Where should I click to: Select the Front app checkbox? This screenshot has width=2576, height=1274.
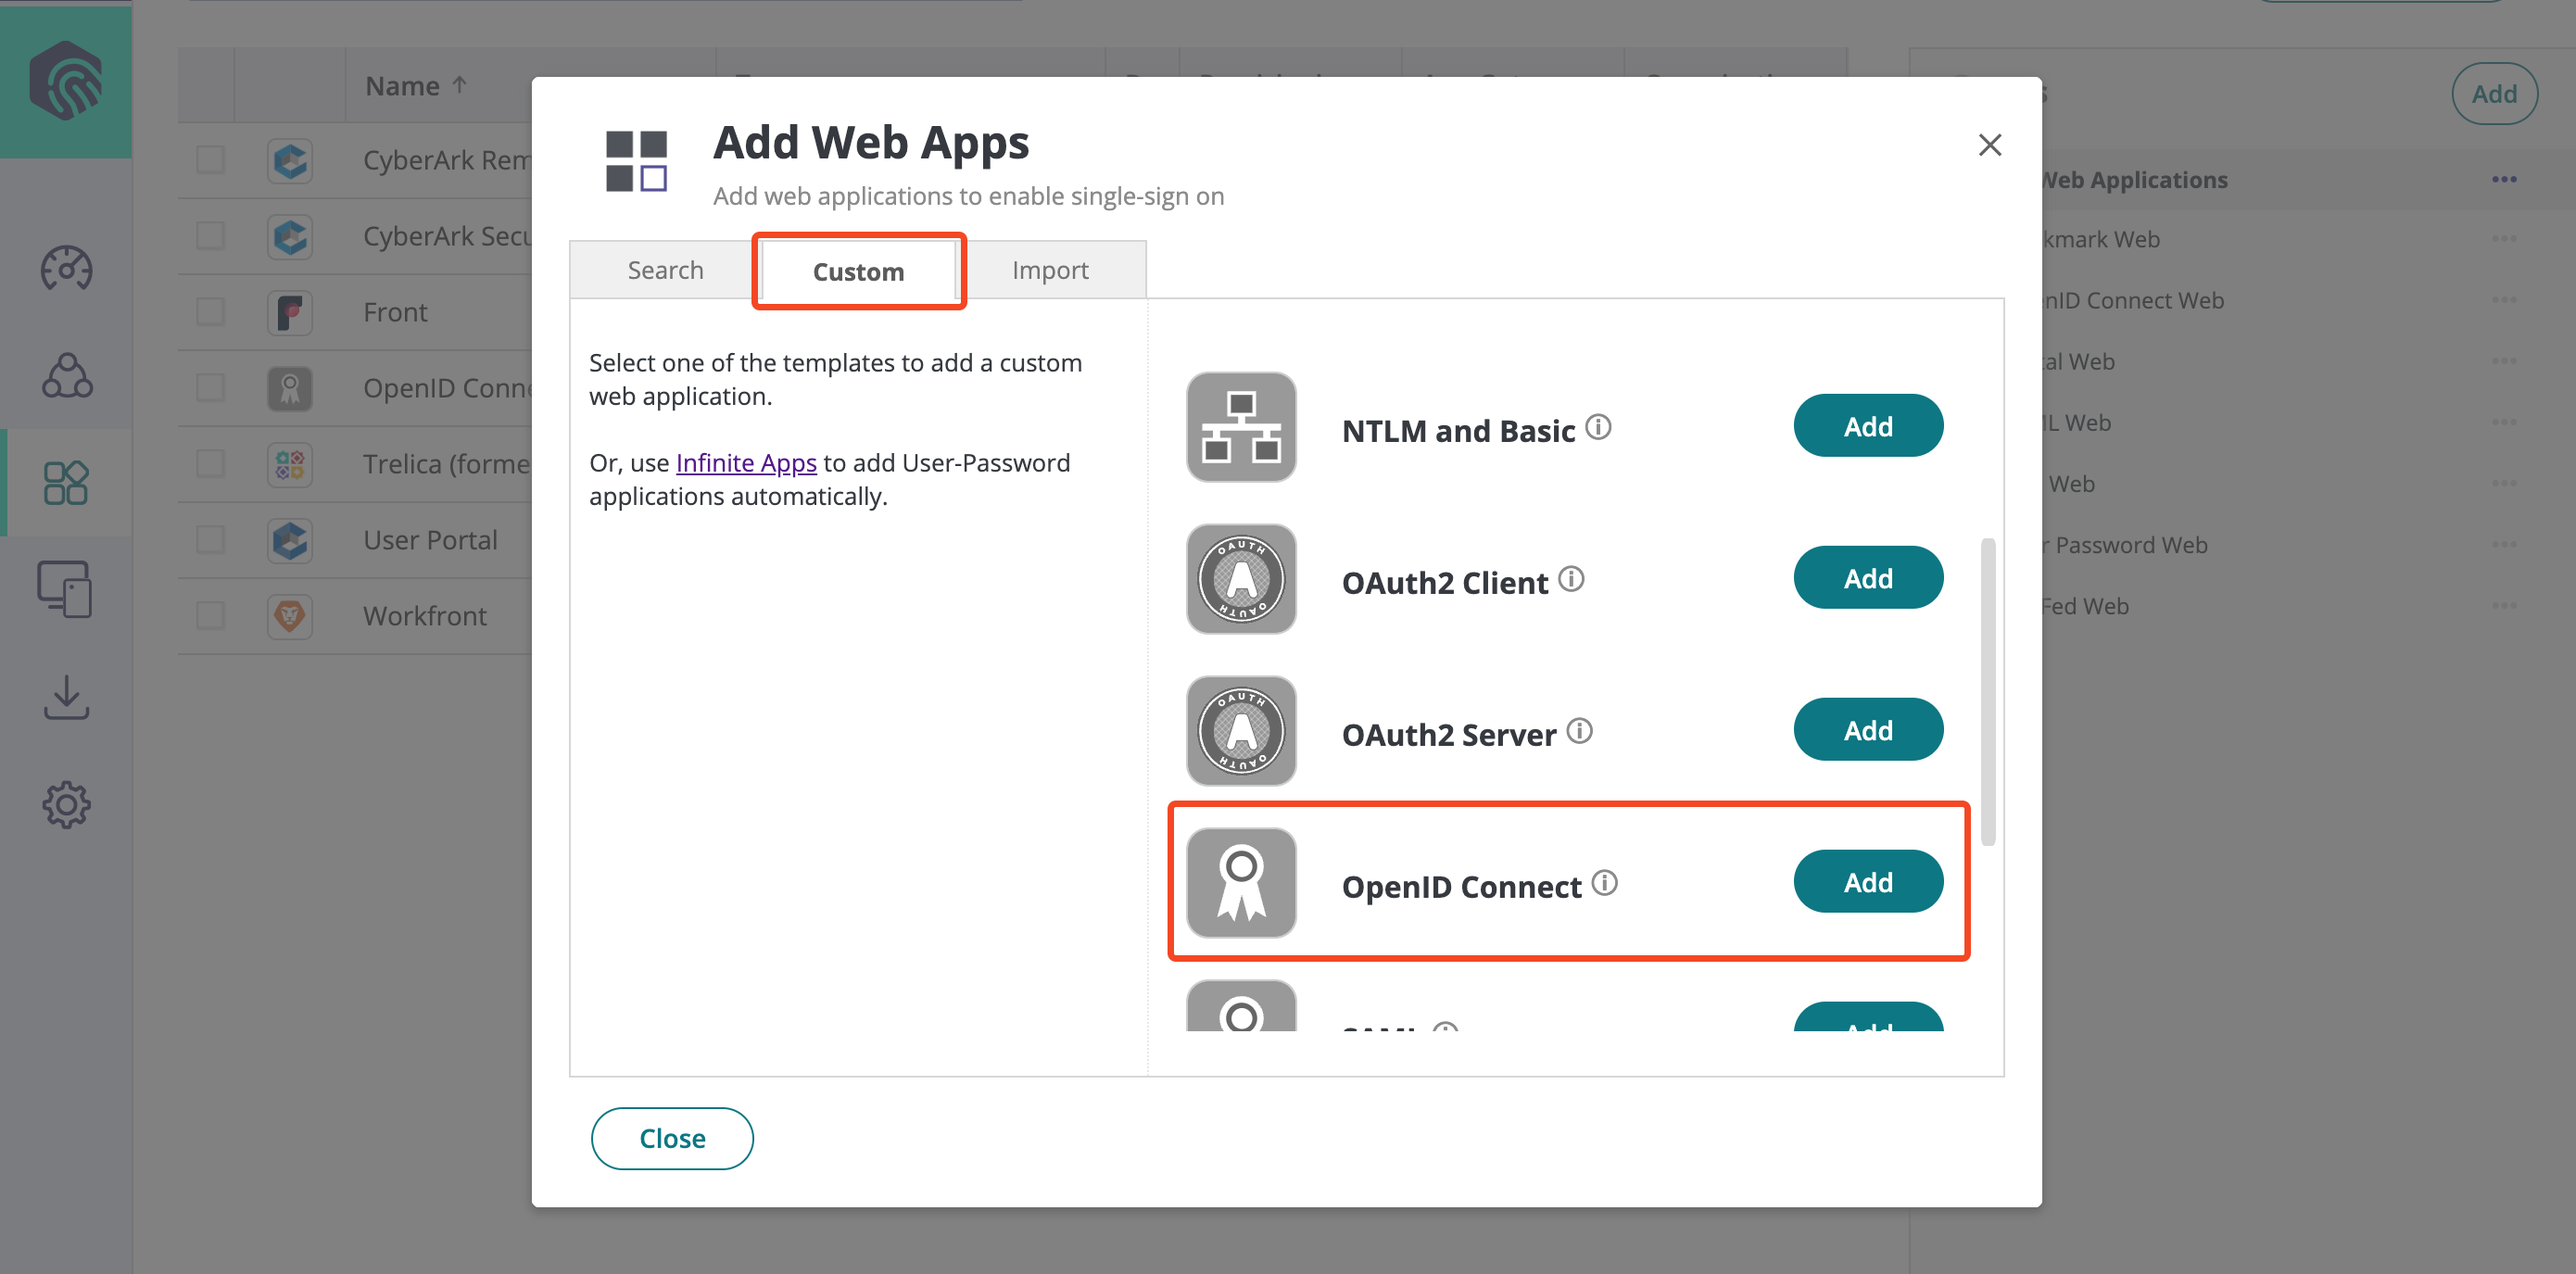point(210,312)
